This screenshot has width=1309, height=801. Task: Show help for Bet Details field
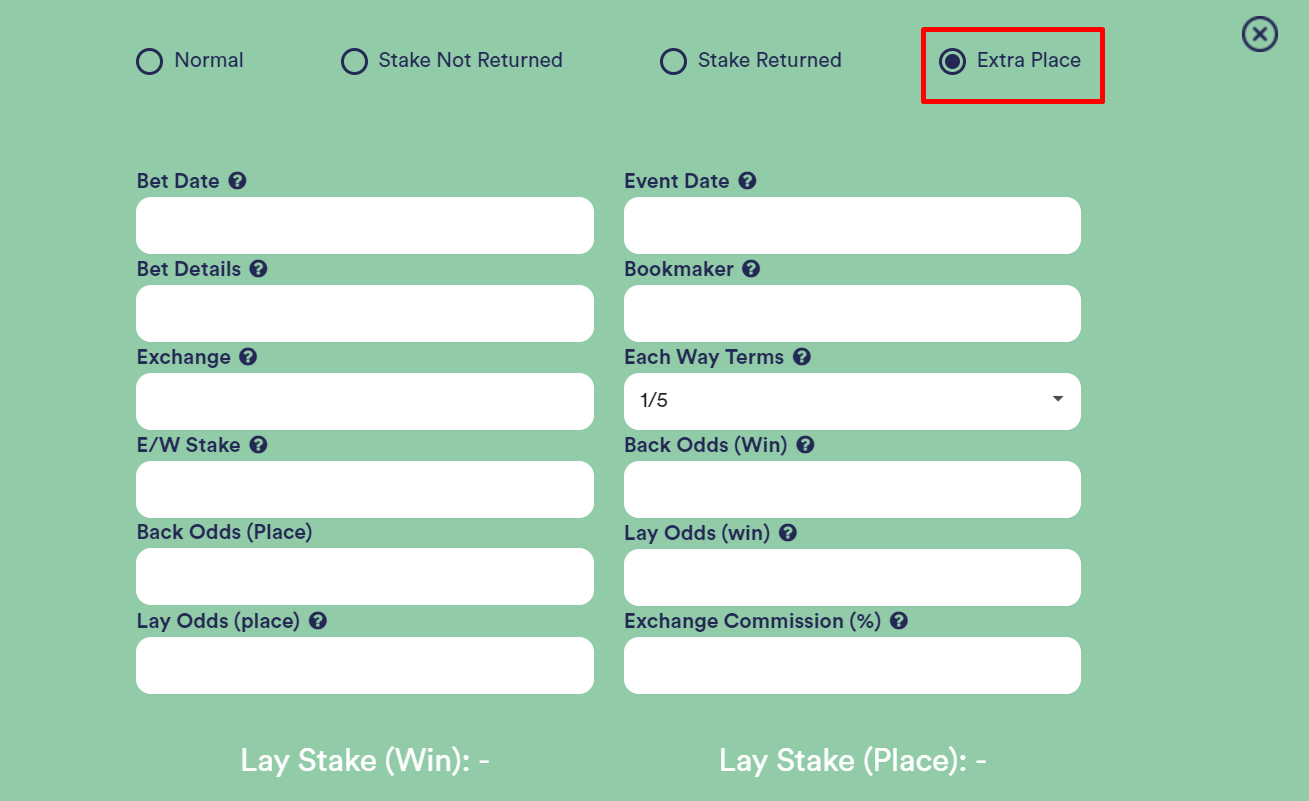[258, 269]
